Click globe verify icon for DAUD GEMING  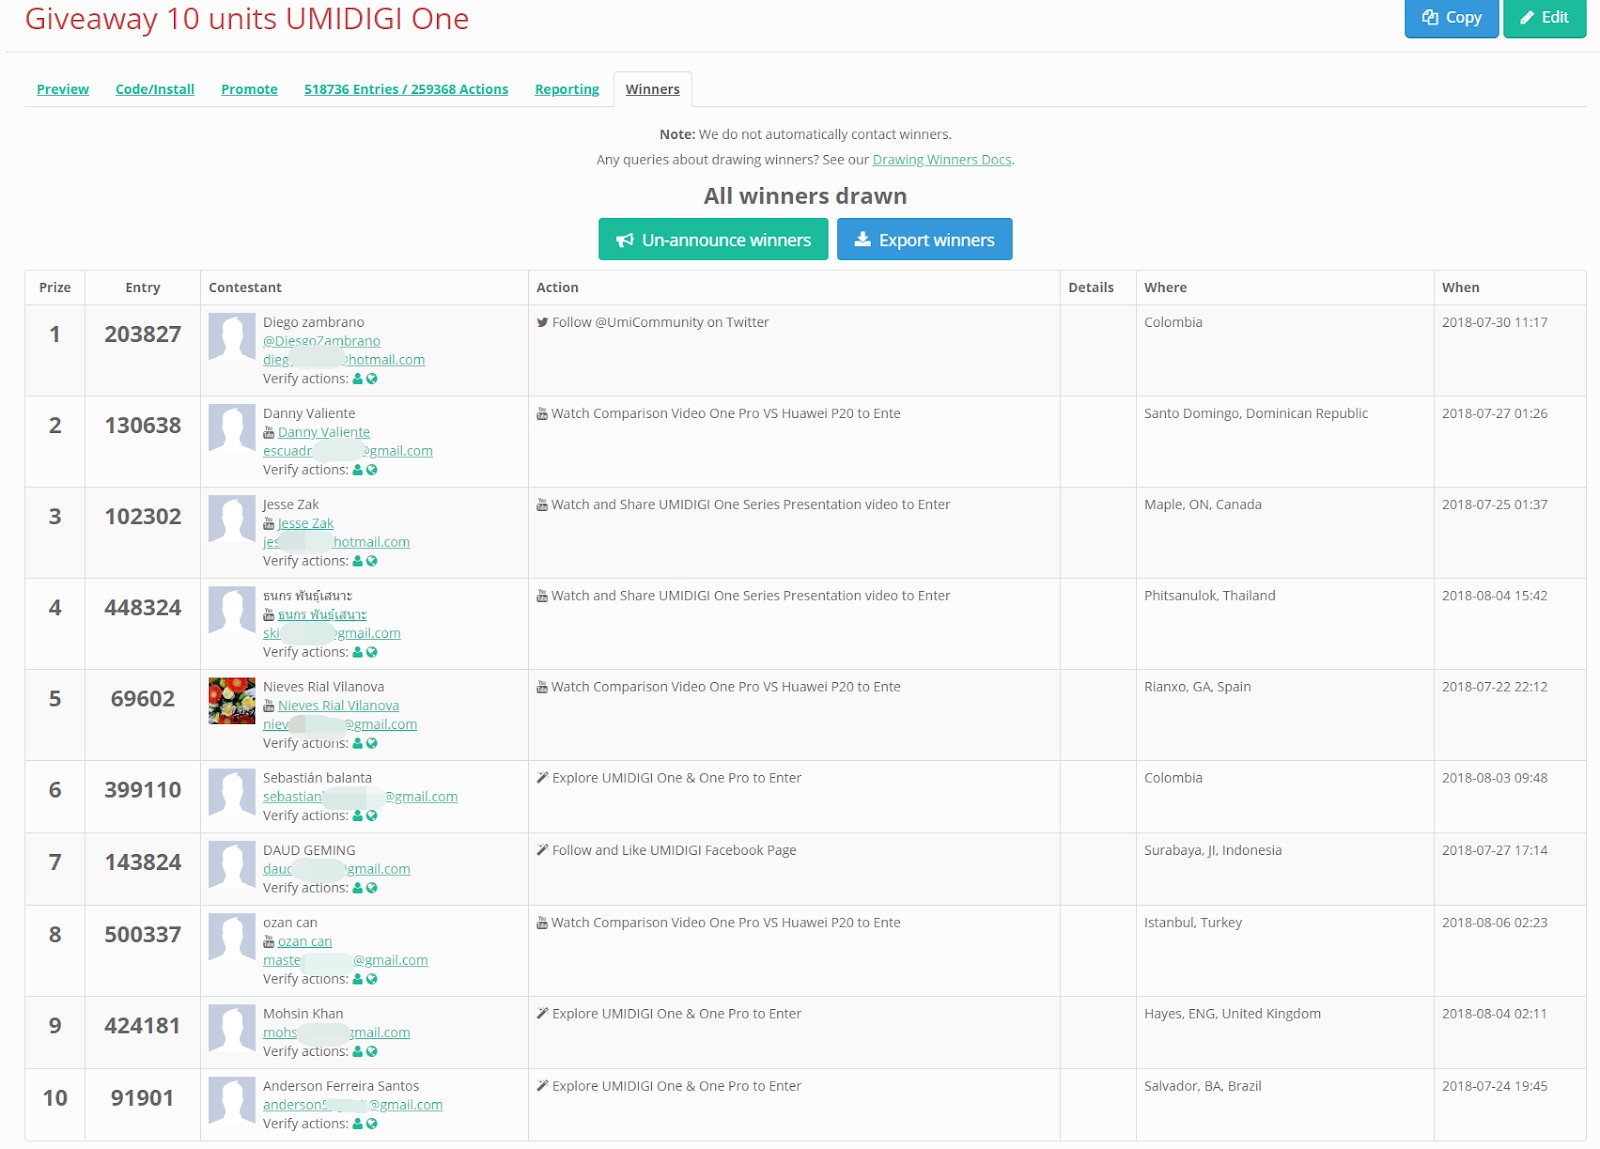372,888
